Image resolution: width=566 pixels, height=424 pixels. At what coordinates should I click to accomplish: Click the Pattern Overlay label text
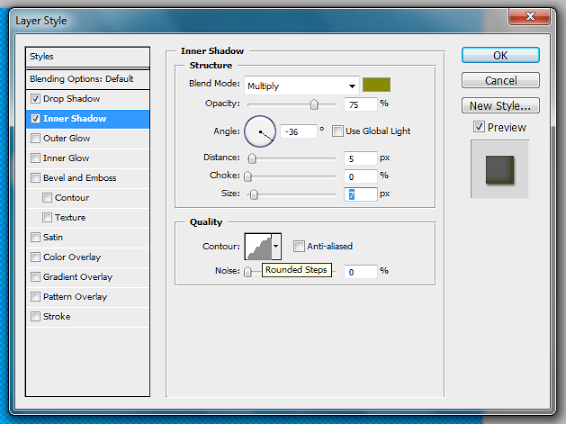click(x=75, y=297)
